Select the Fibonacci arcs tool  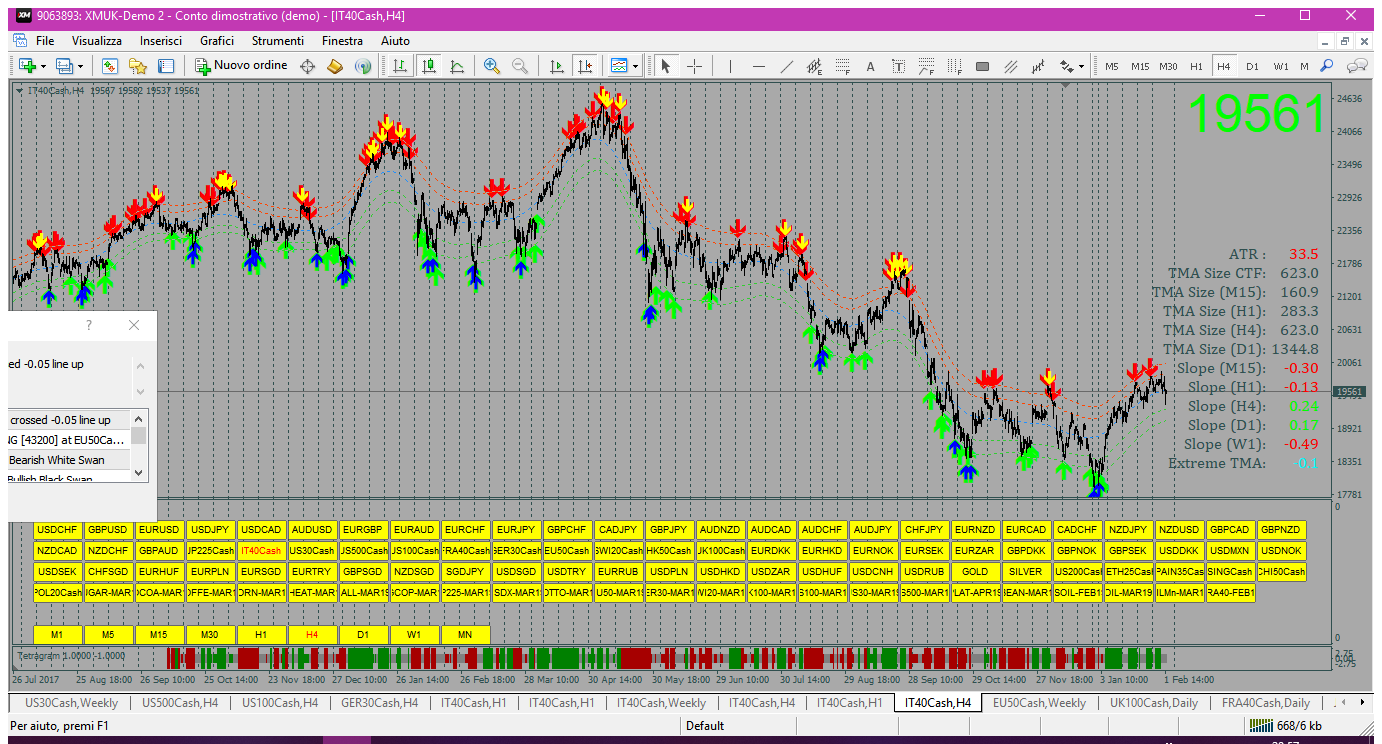[x=926, y=66]
